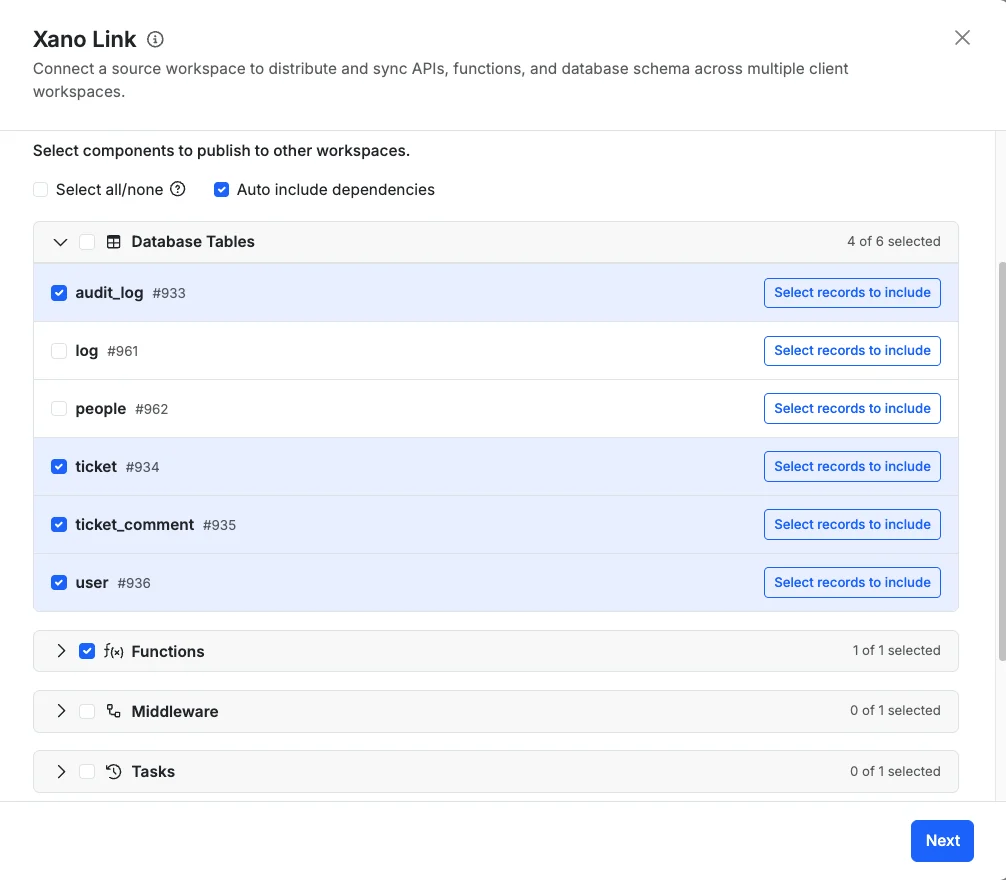The image size is (1006, 880).
Task: Click the Tasks clock icon
Action: [114, 771]
